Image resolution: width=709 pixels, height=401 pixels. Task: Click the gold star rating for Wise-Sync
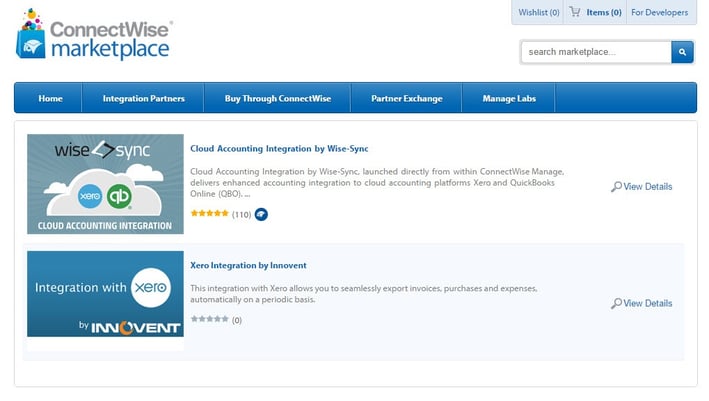click(x=209, y=213)
